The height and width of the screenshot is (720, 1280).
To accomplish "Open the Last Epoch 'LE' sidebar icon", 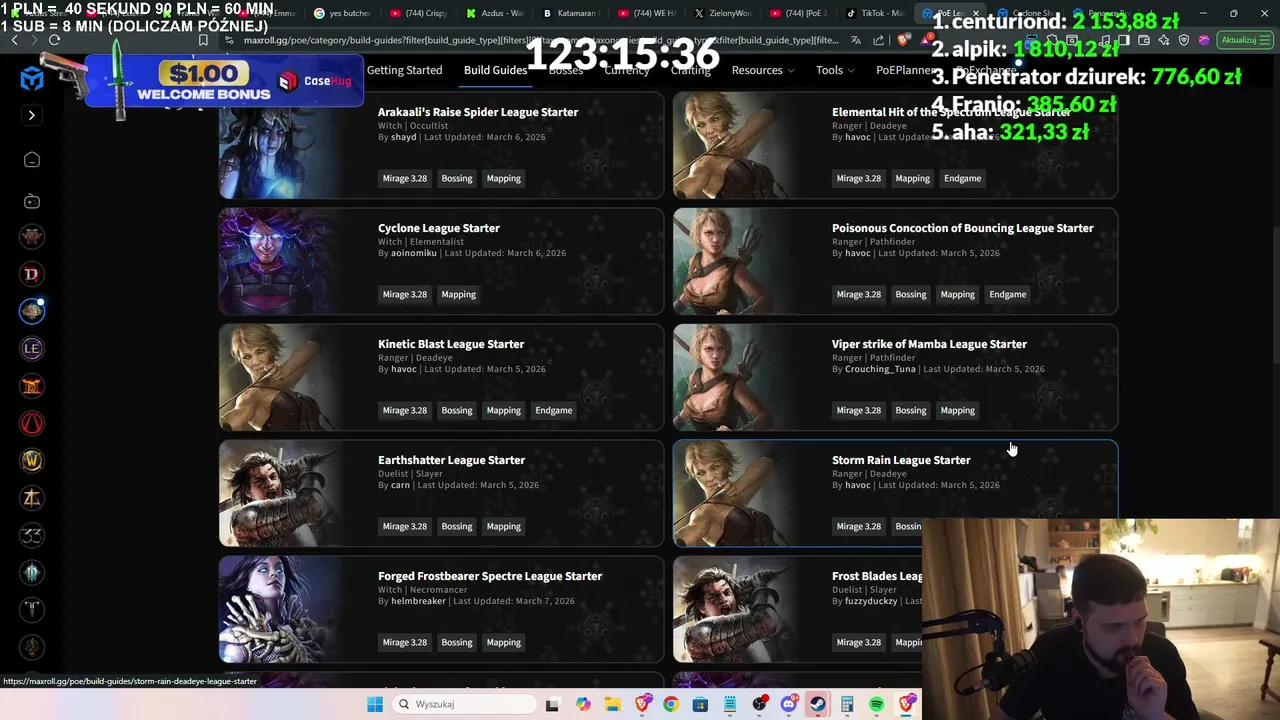I will pos(32,348).
